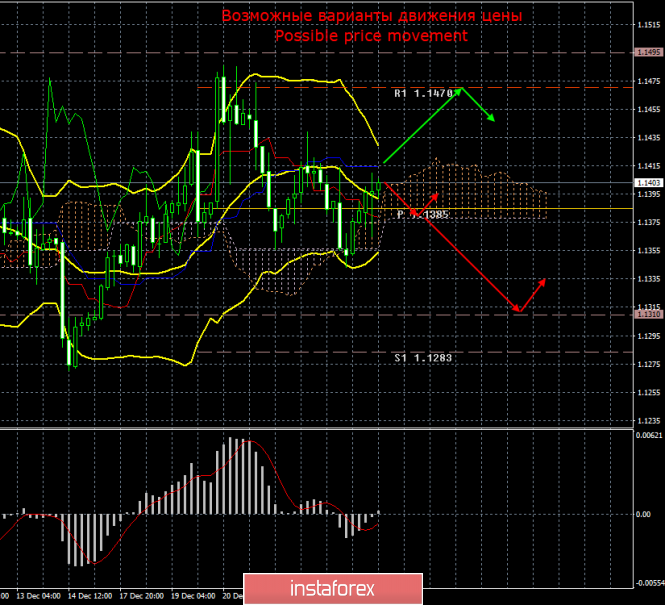Click the MACD zero level 0.00 label
The width and height of the screenshot is (665, 605).
643,514
